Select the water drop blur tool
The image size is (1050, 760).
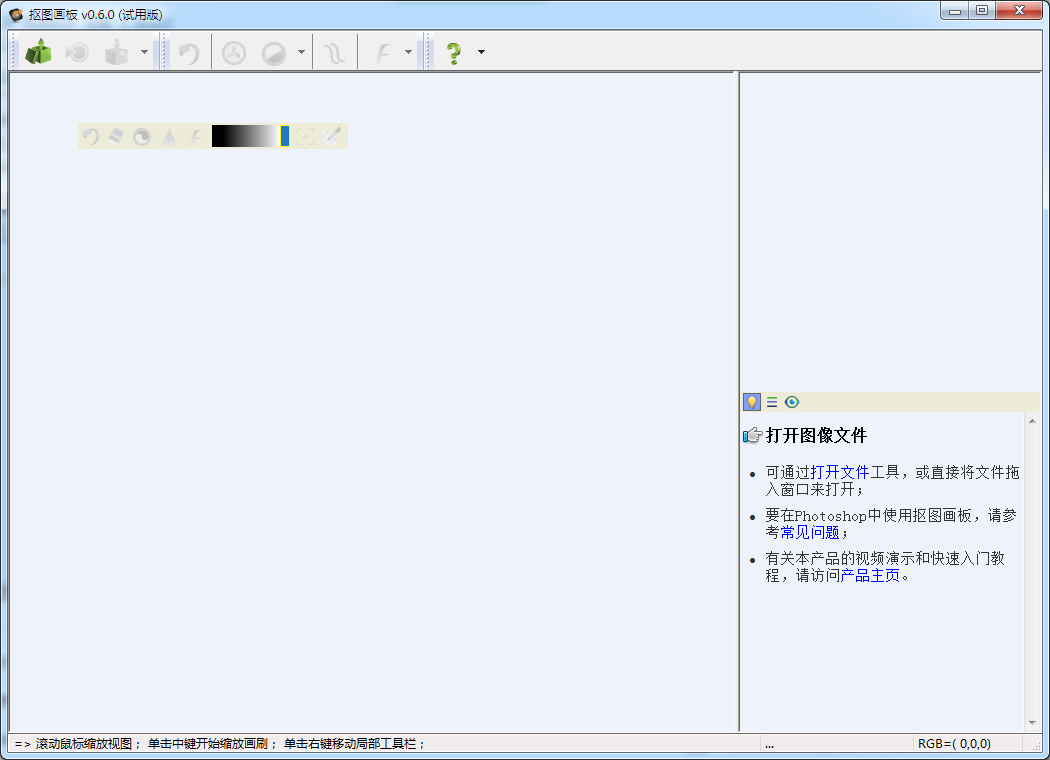click(169, 137)
